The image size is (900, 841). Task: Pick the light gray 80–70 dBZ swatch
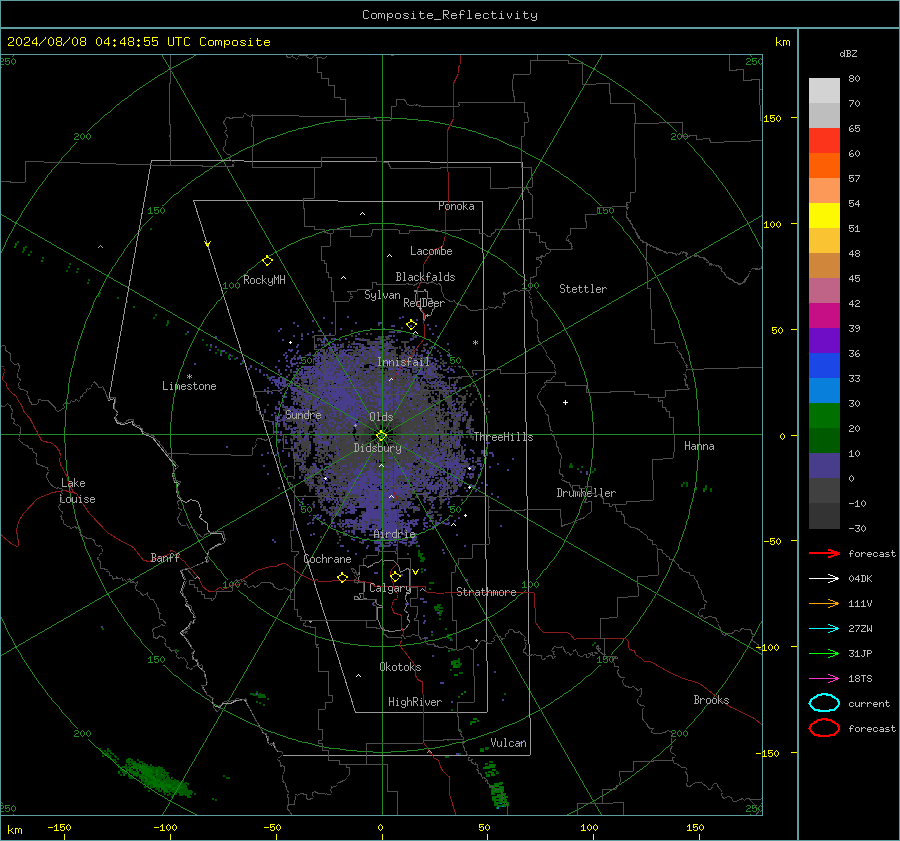[x=824, y=90]
